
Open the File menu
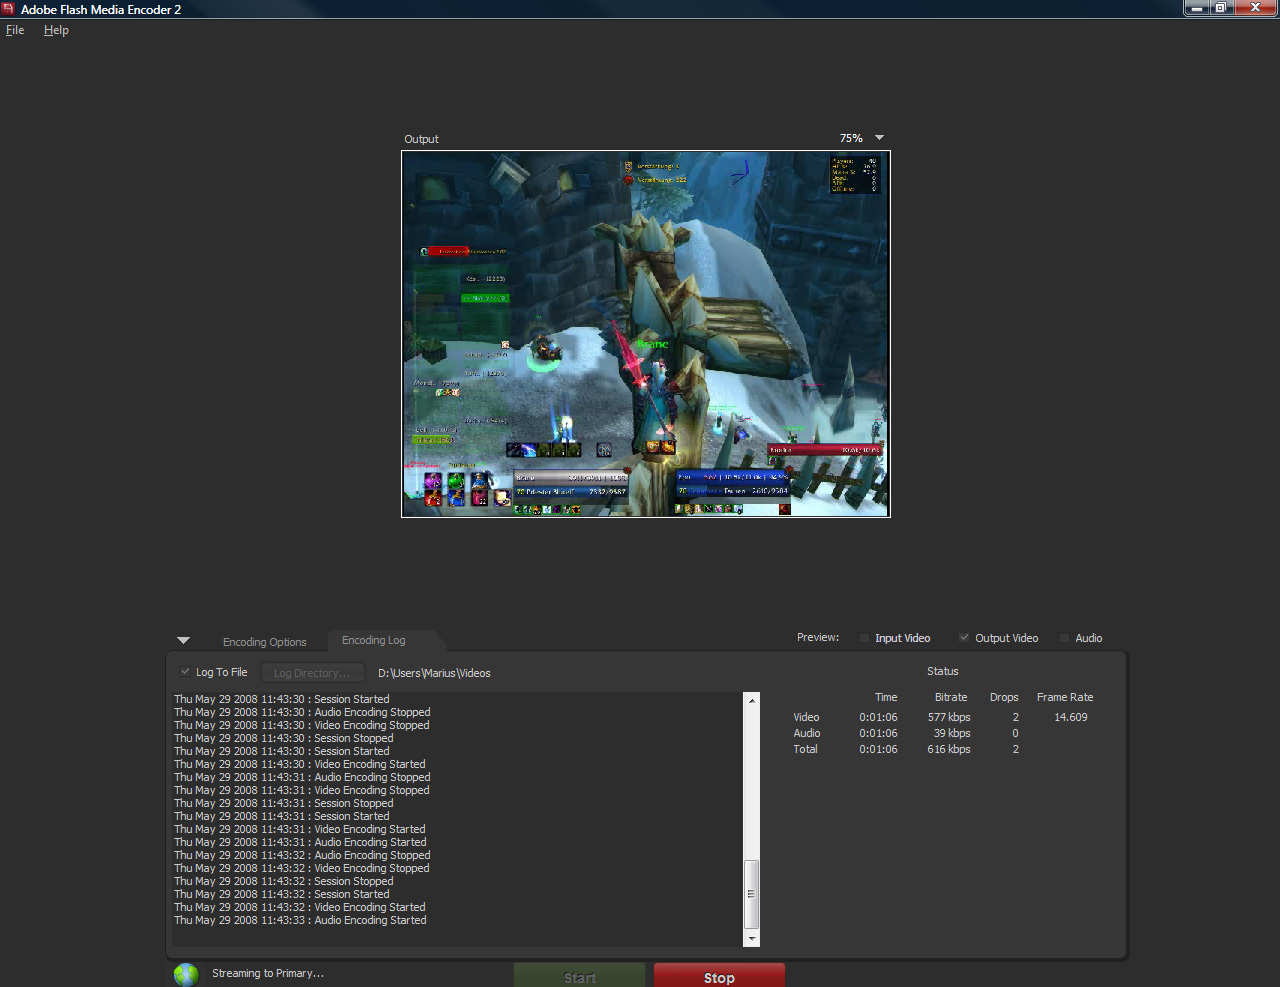click(x=15, y=30)
